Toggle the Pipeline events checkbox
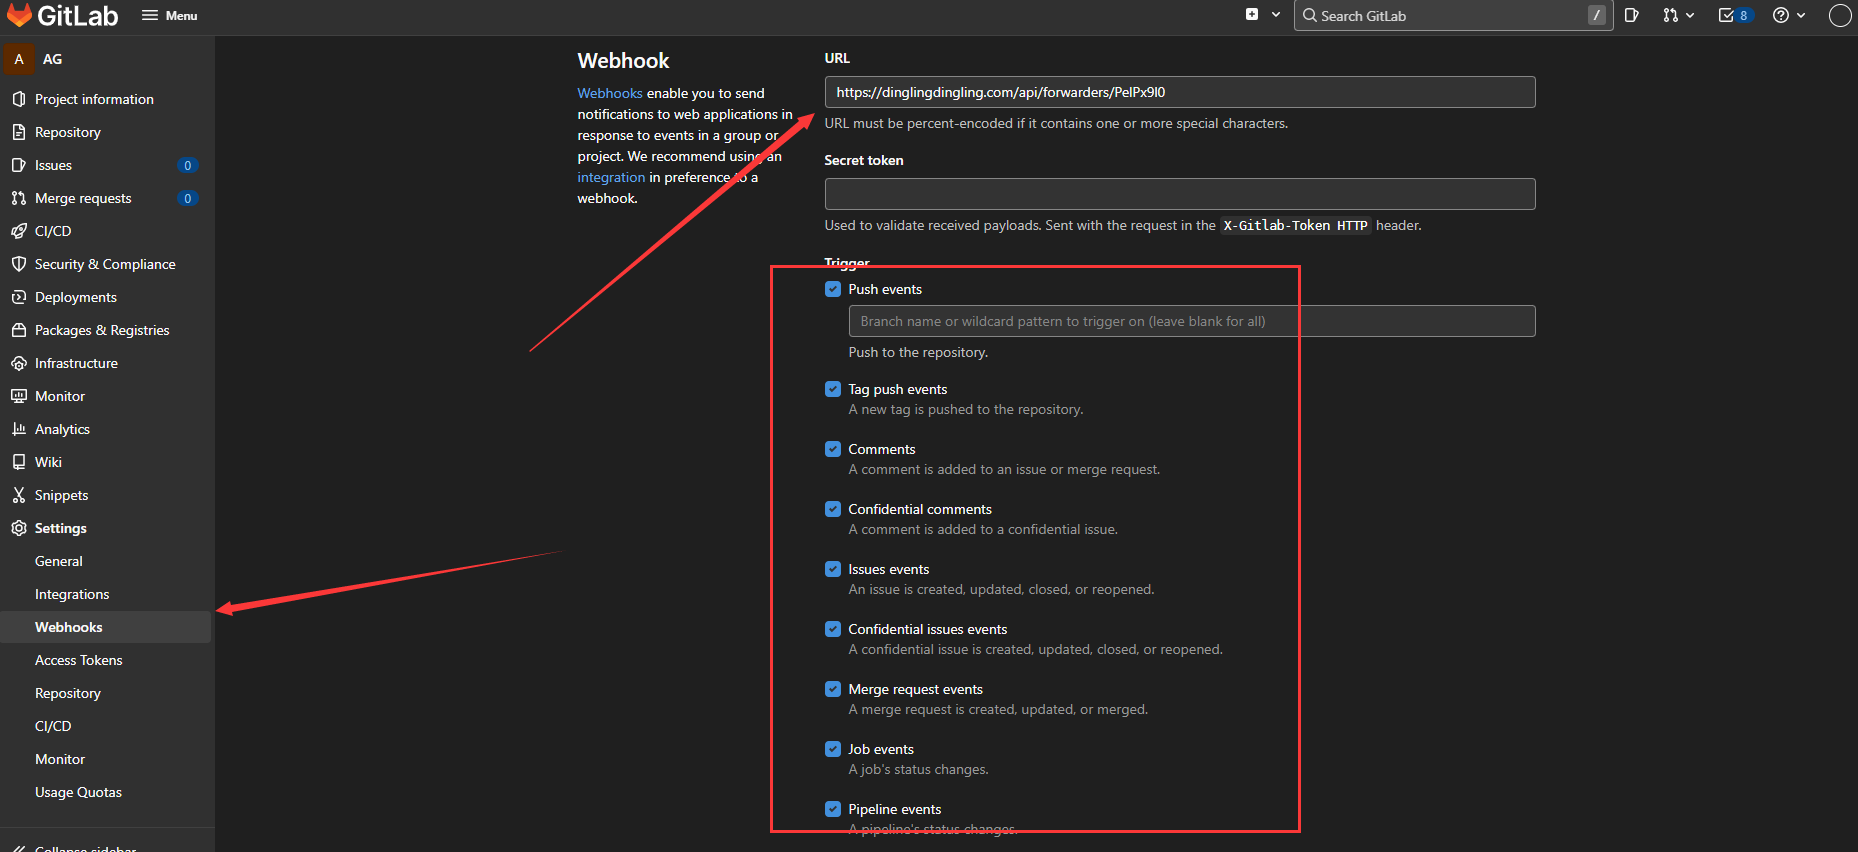The width and height of the screenshot is (1858, 852). click(833, 809)
